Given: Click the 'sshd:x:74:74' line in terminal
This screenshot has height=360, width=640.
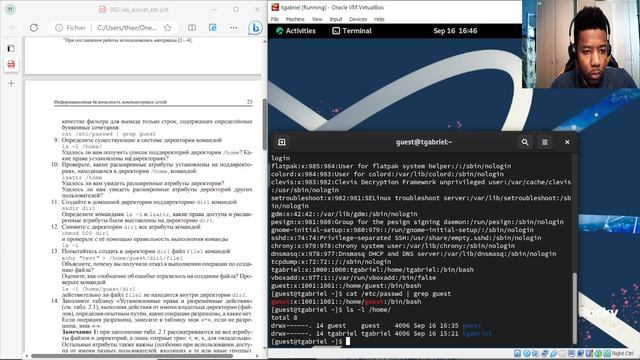Looking at the screenshot, I should click(406, 238).
